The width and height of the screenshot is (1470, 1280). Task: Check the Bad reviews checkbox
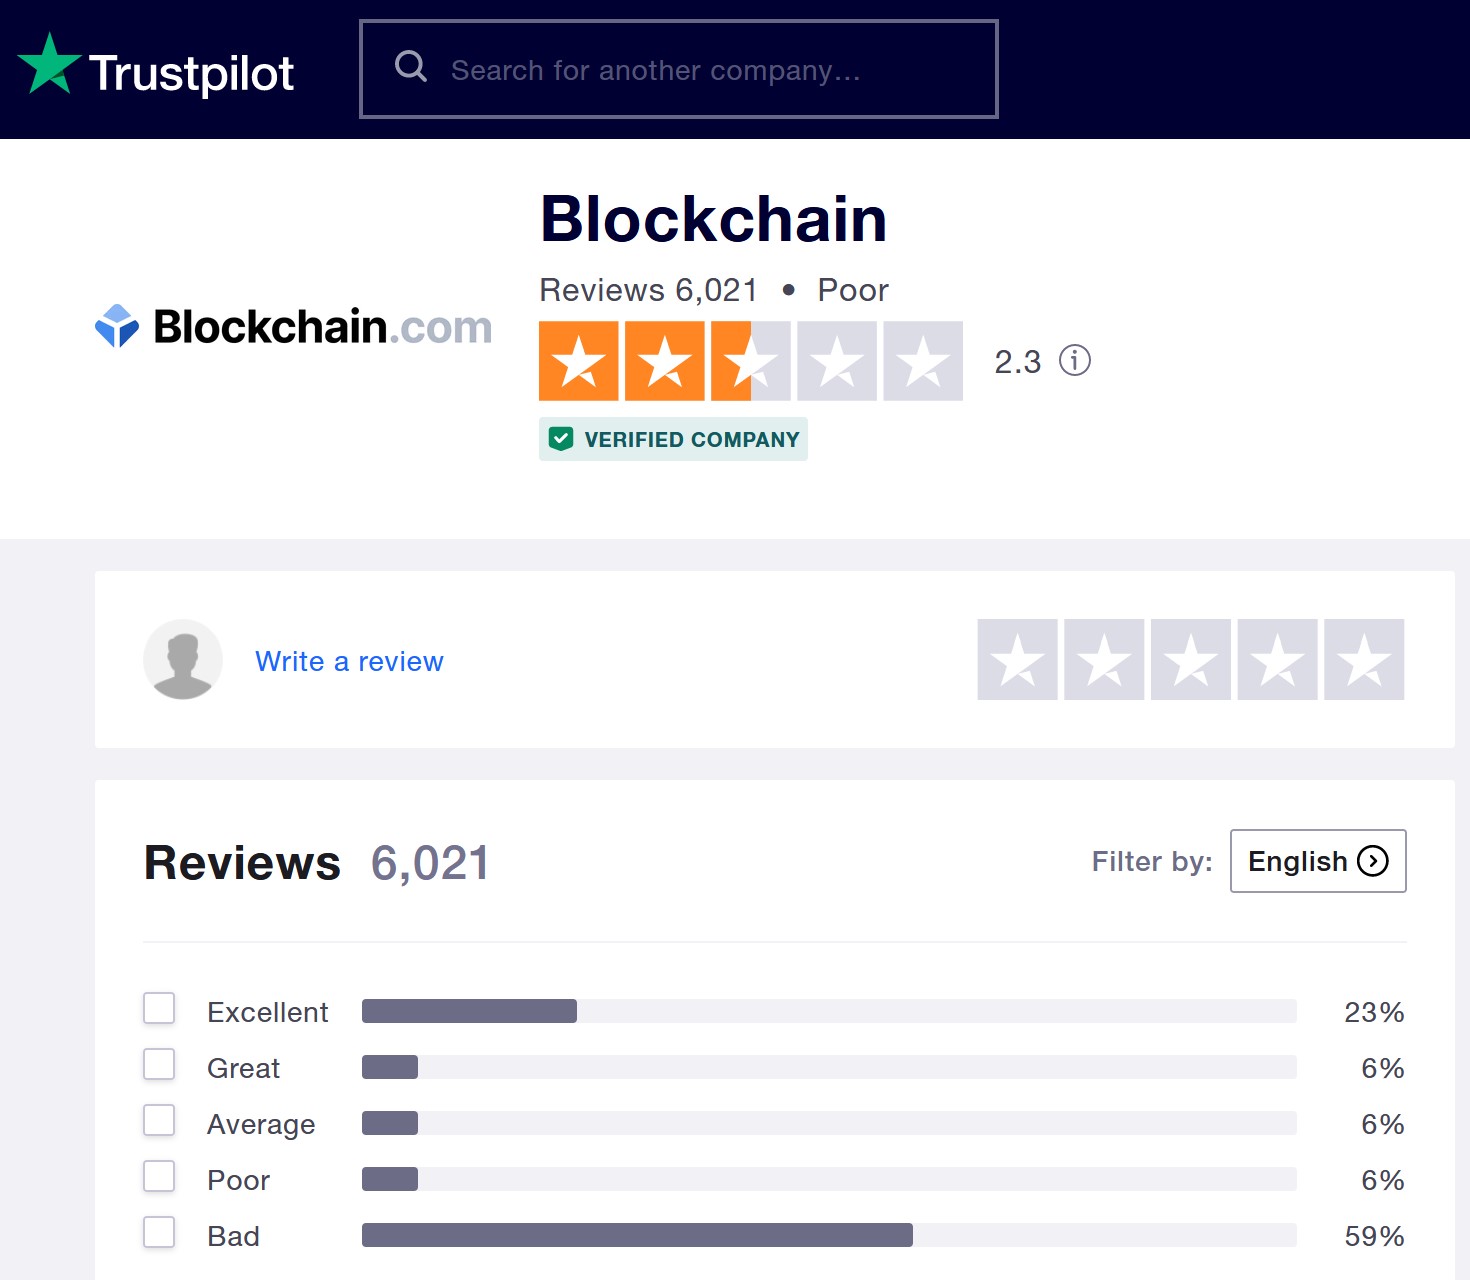(x=159, y=1233)
